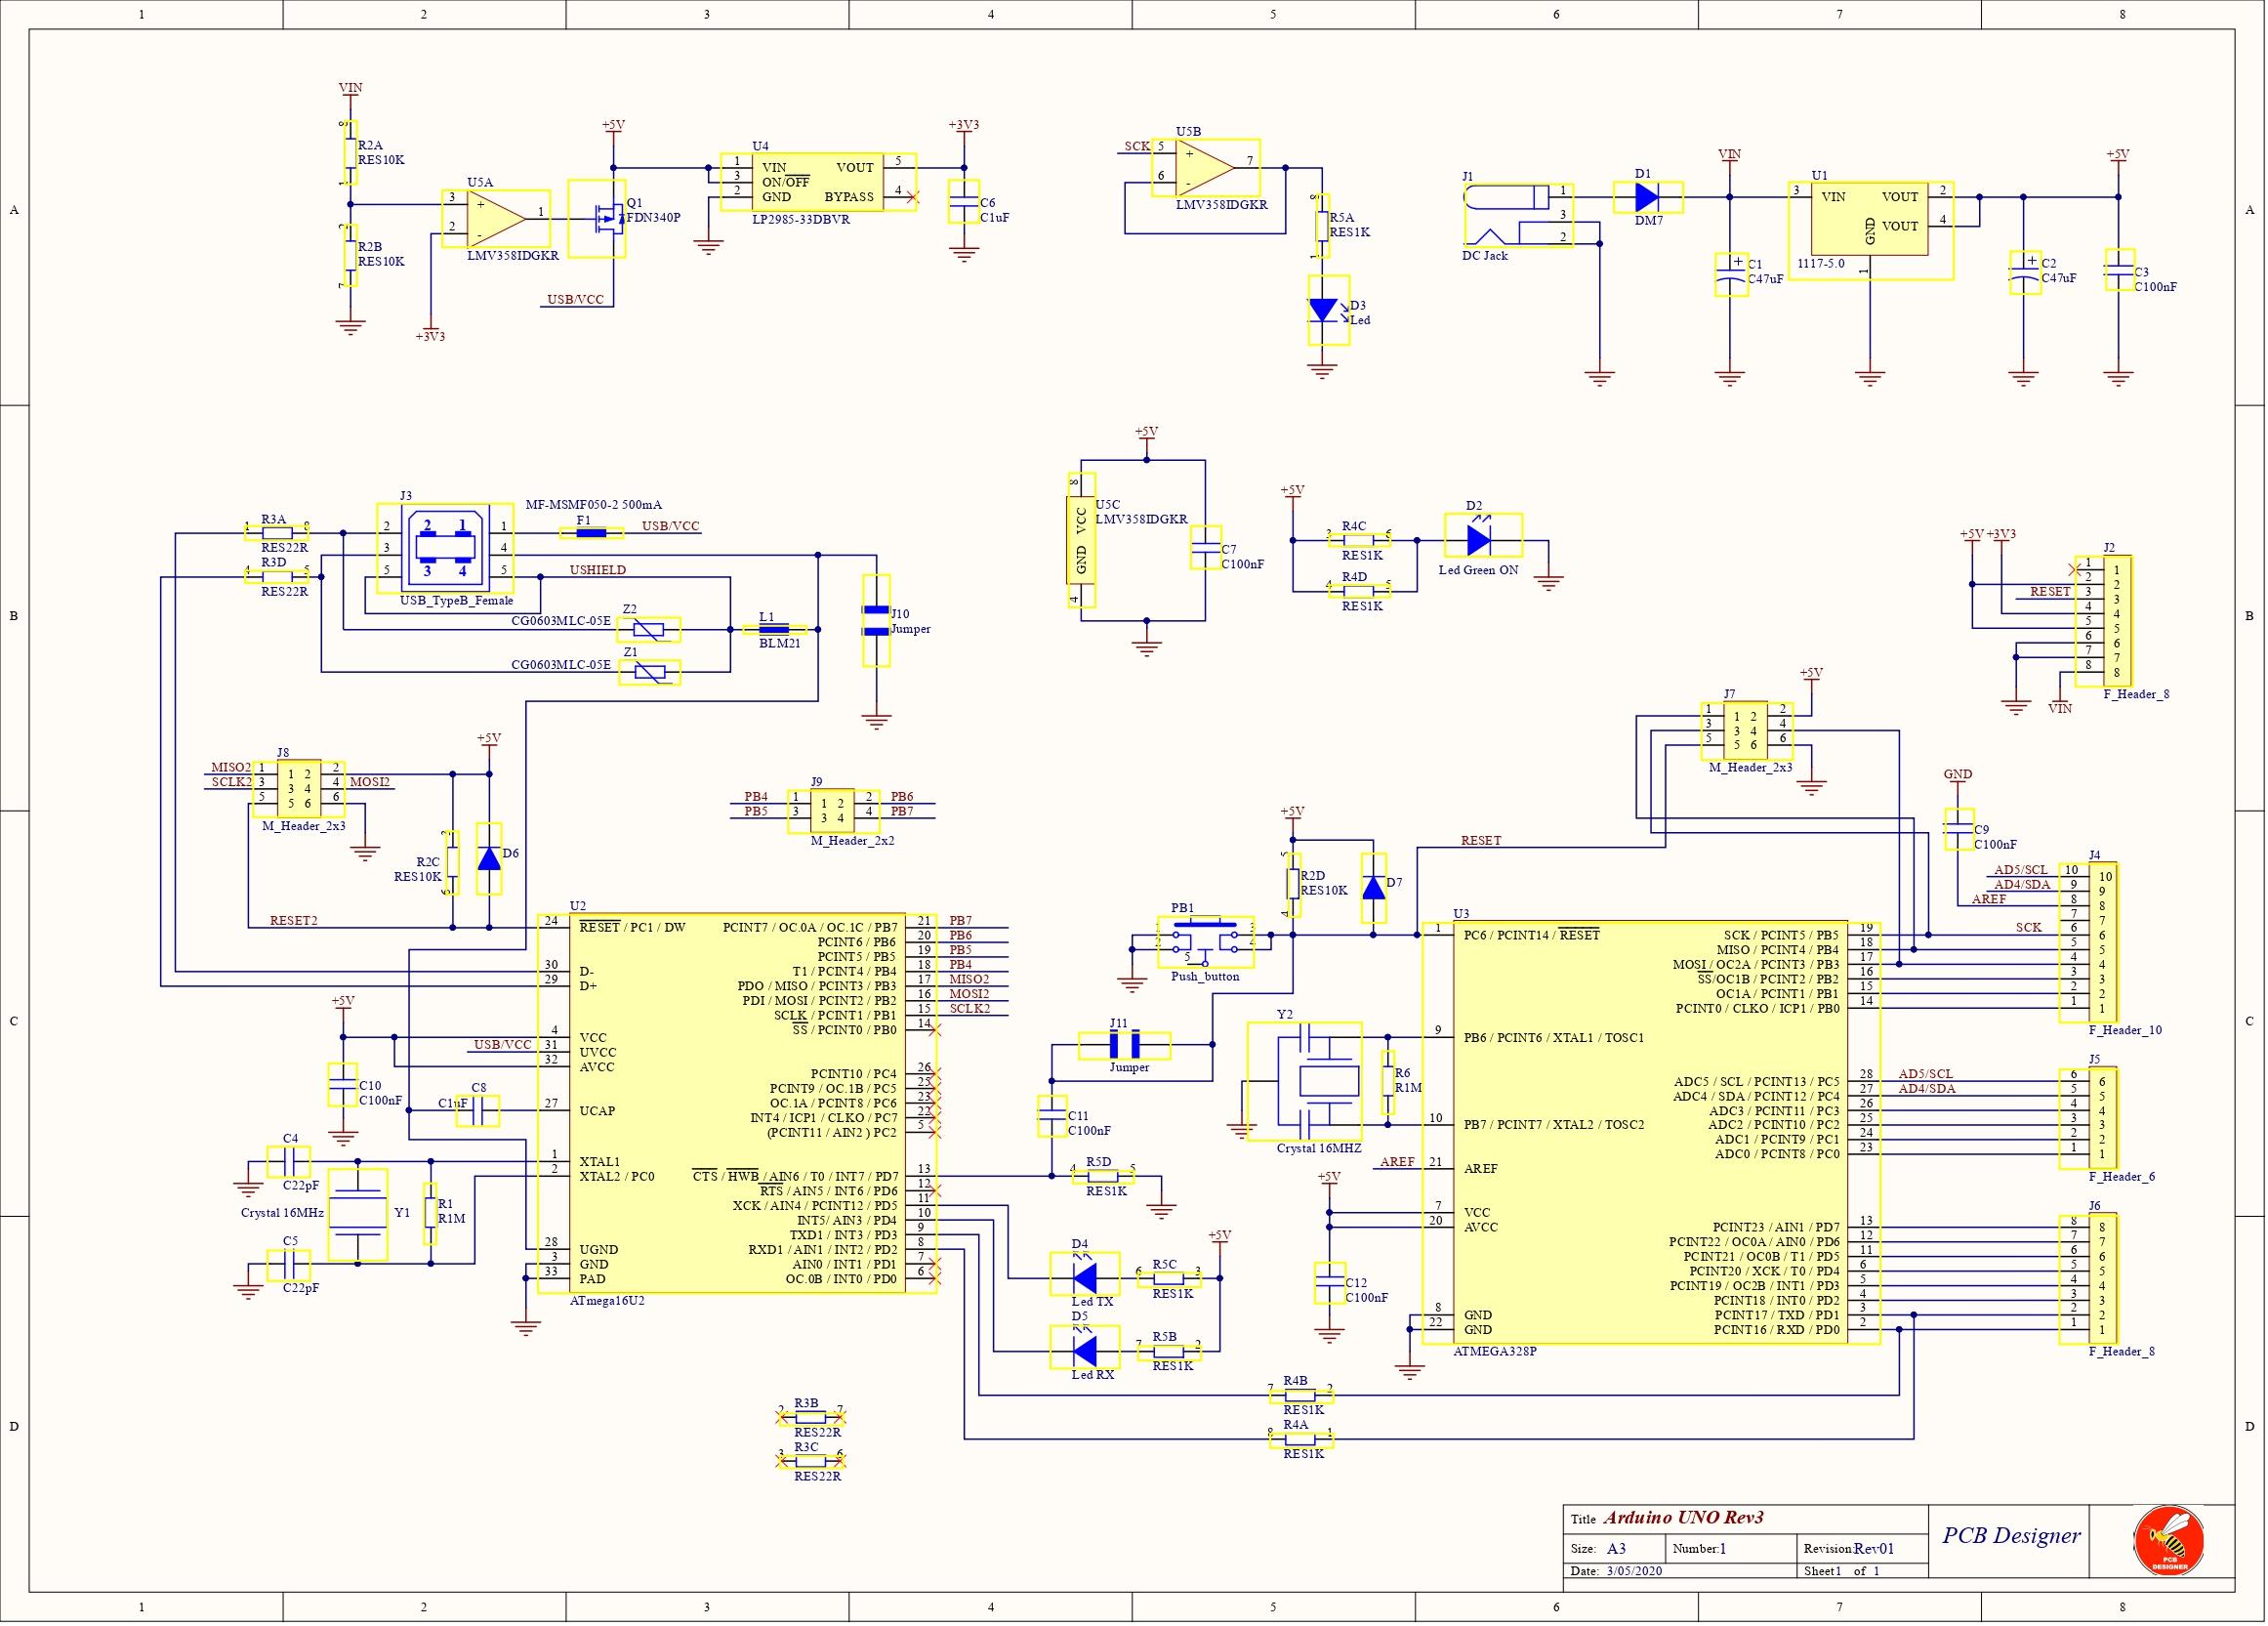Click the J4 F_Header_10 connector
Image resolution: width=2268 pixels, height=1626 pixels.
pyautogui.click(x=2089, y=942)
